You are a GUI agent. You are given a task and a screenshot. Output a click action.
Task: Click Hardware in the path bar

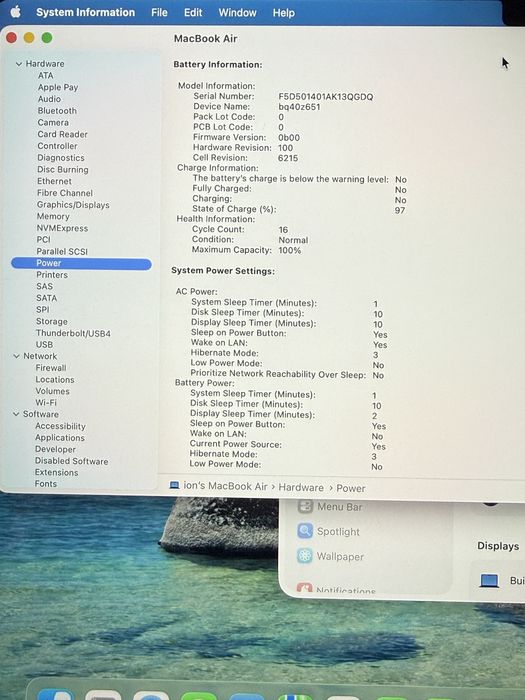coord(301,488)
